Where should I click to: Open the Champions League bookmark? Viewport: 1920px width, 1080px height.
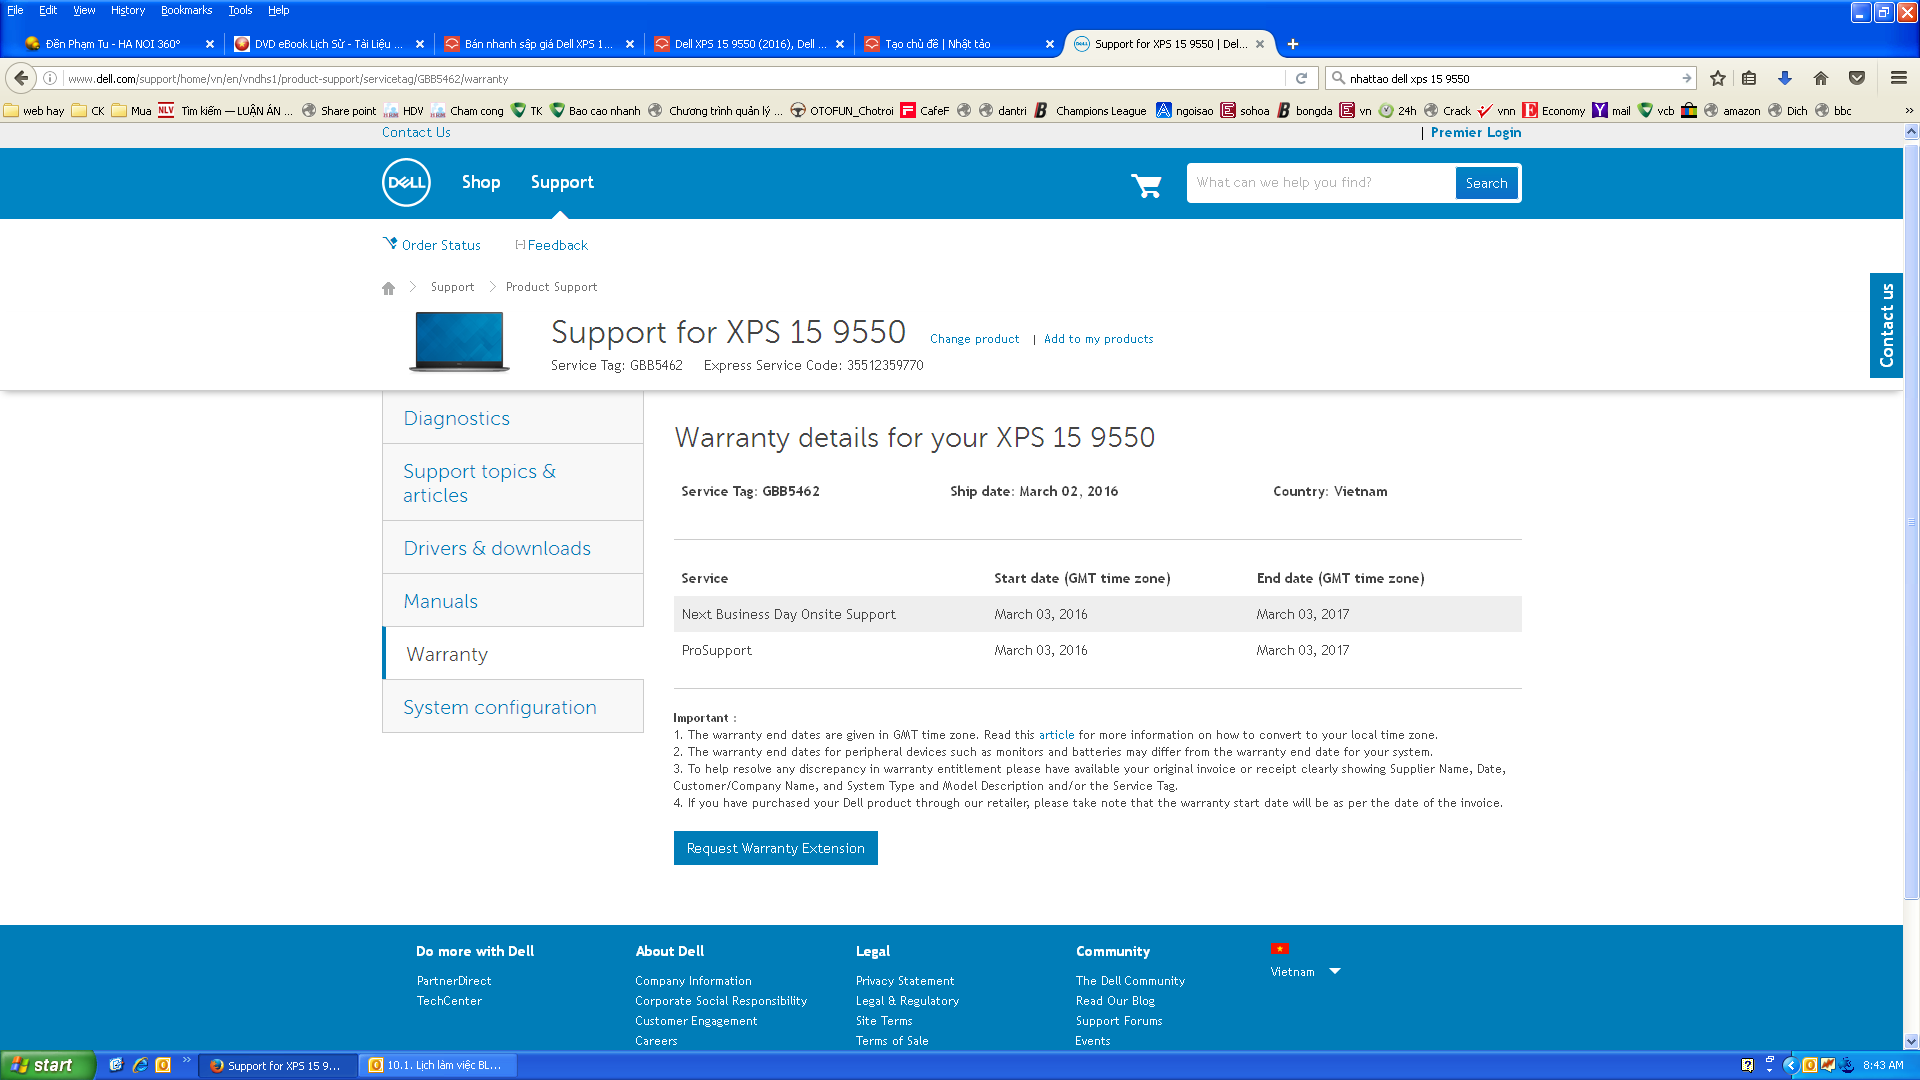[x=1091, y=111]
